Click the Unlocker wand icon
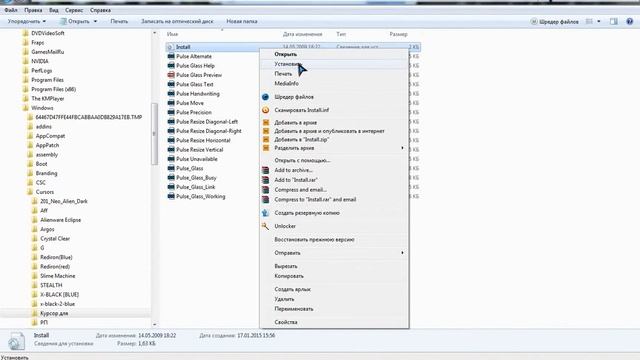Viewport: 640px width, 360px height. pyautogui.click(x=265, y=226)
